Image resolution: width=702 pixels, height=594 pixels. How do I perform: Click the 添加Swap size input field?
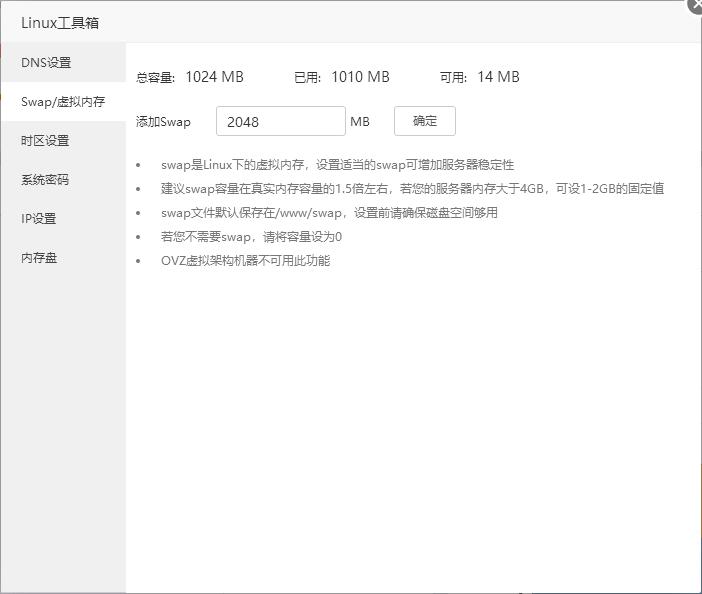pyautogui.click(x=280, y=122)
